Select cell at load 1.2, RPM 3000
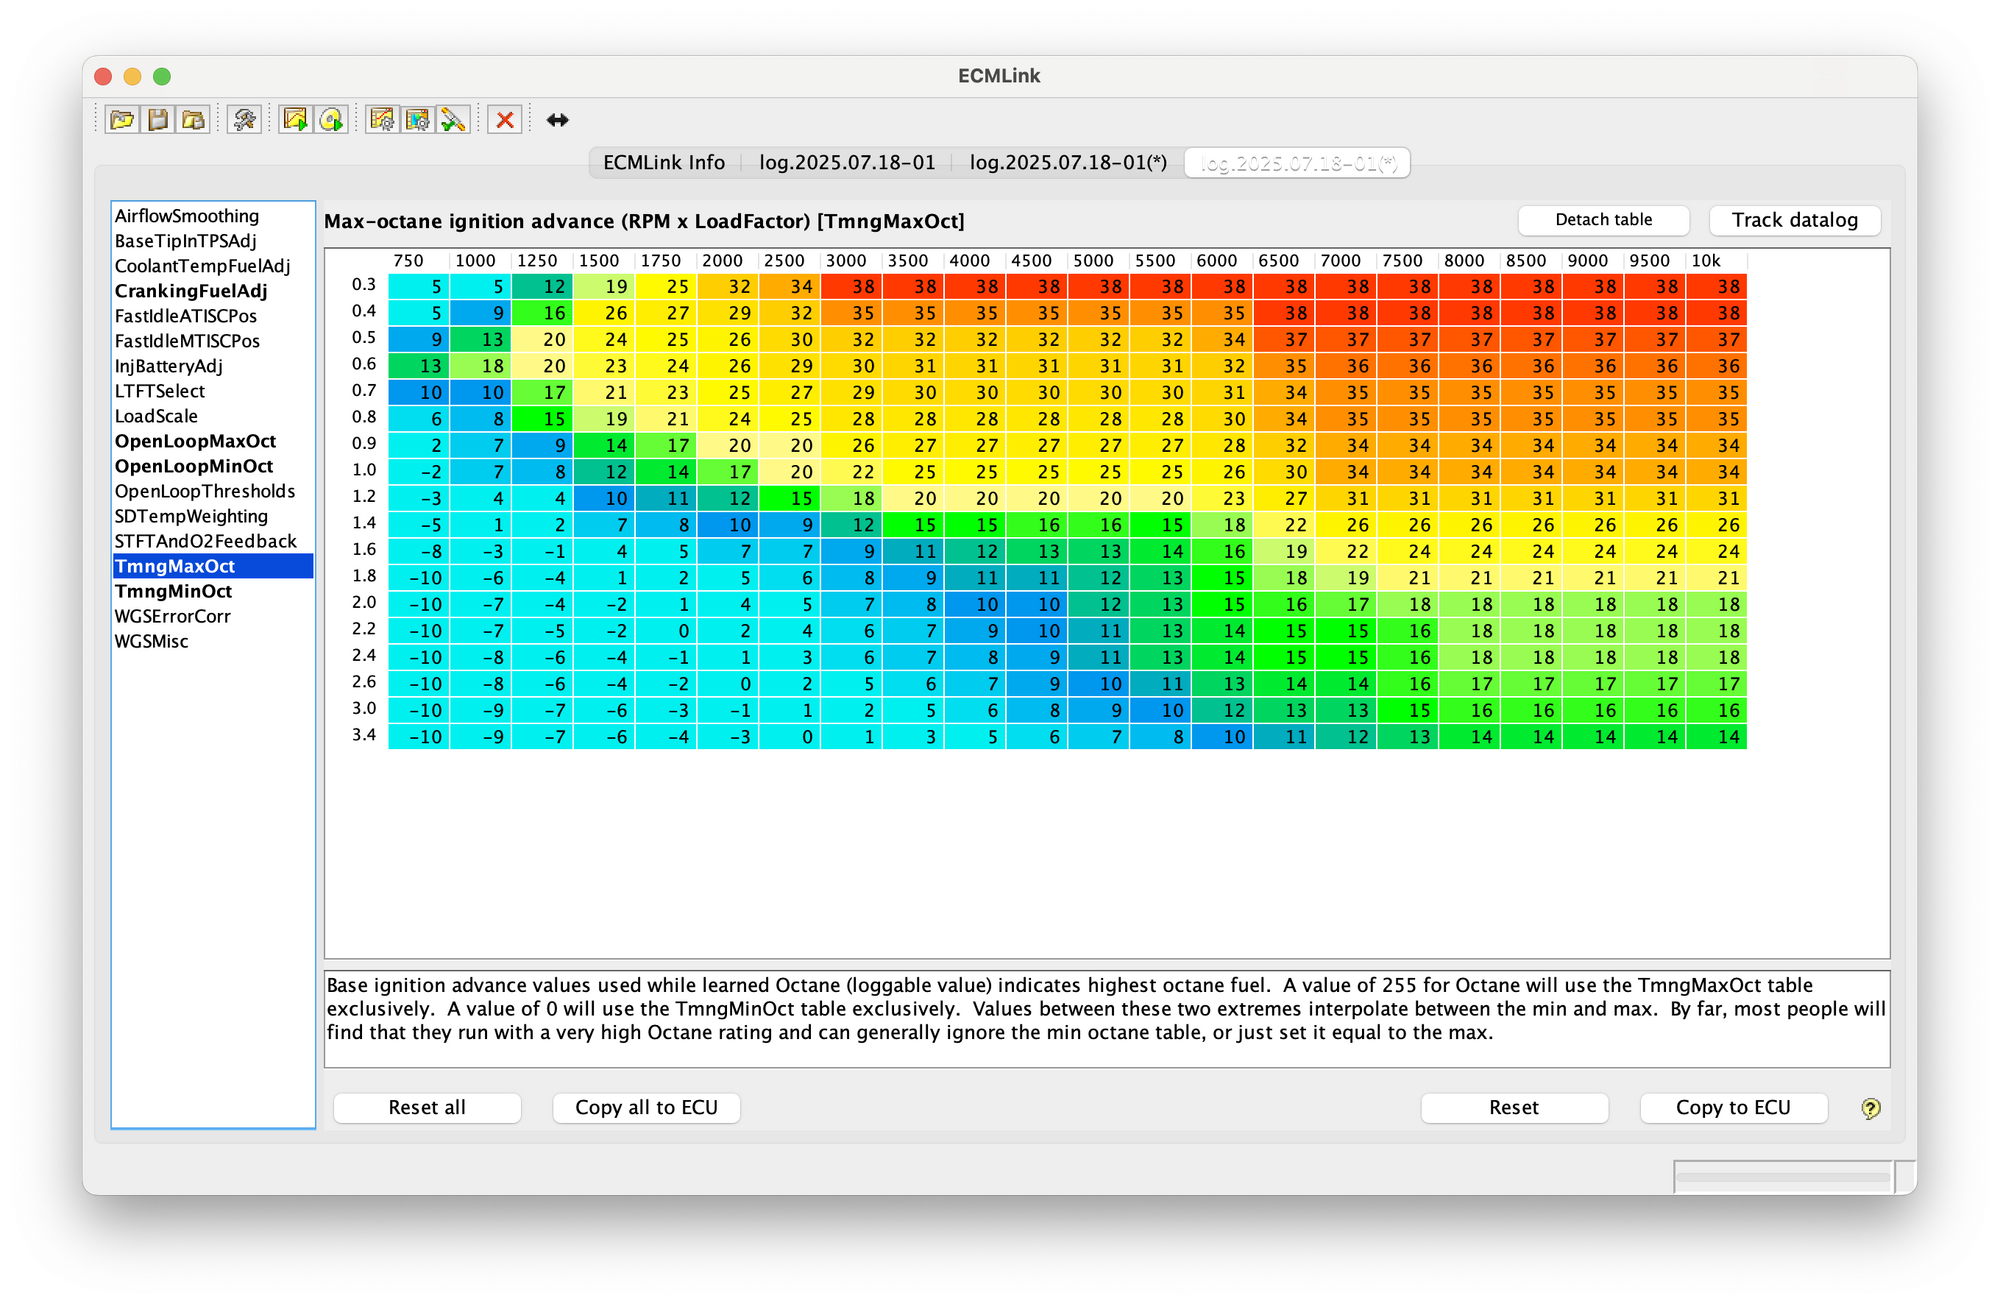2000x1304 pixels. pos(852,499)
